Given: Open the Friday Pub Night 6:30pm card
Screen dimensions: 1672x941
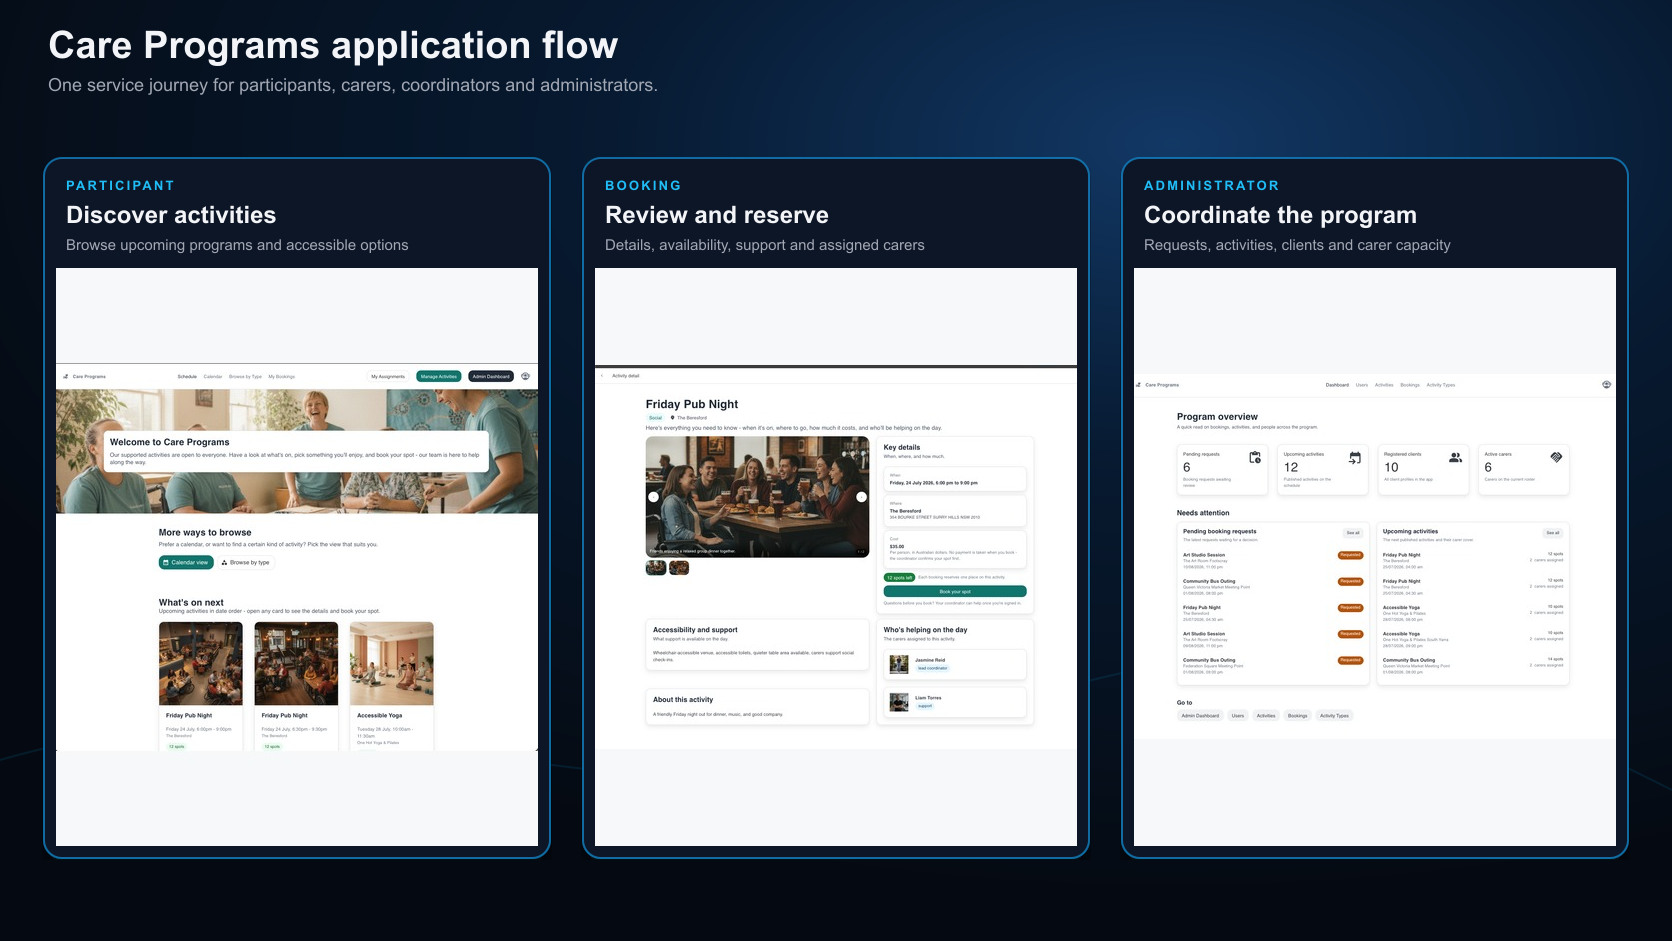Looking at the screenshot, I should [296, 686].
